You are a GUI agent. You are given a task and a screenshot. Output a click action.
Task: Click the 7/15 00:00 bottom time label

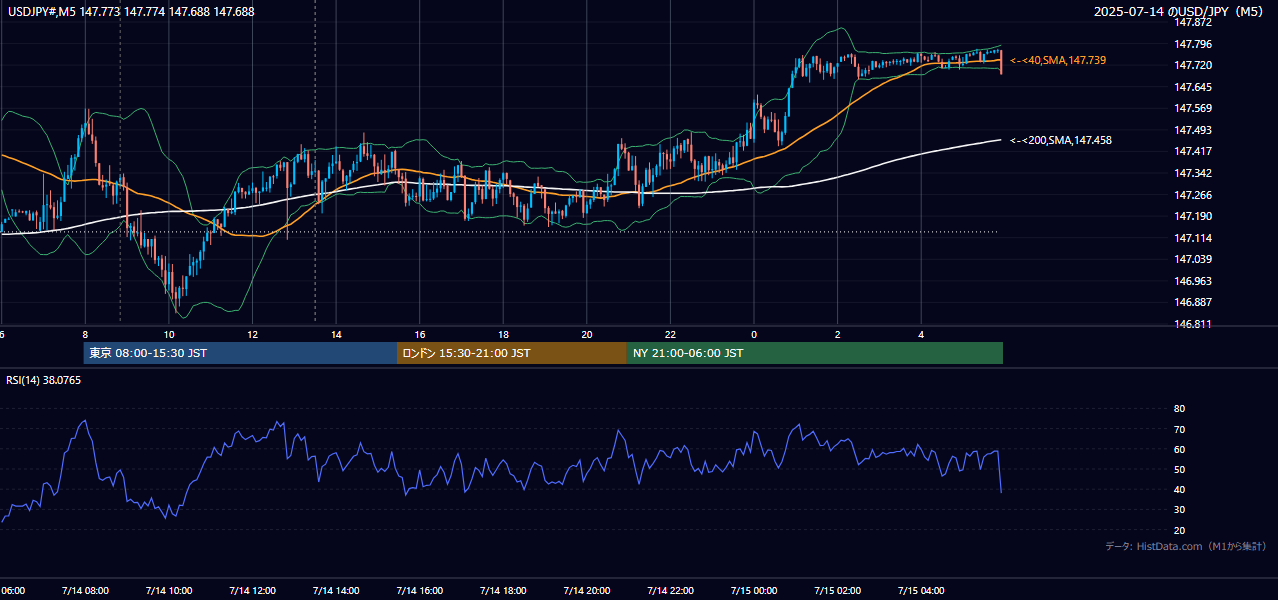coord(754,590)
